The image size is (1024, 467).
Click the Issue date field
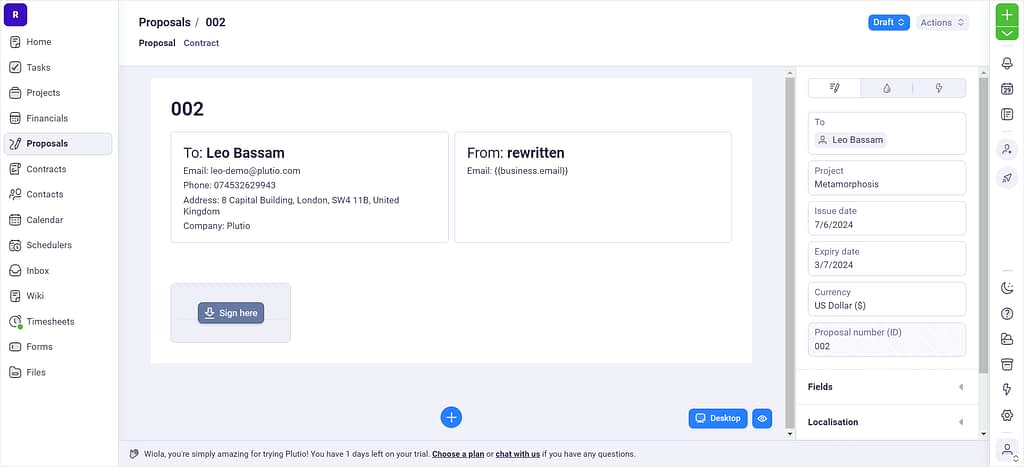[x=887, y=218]
